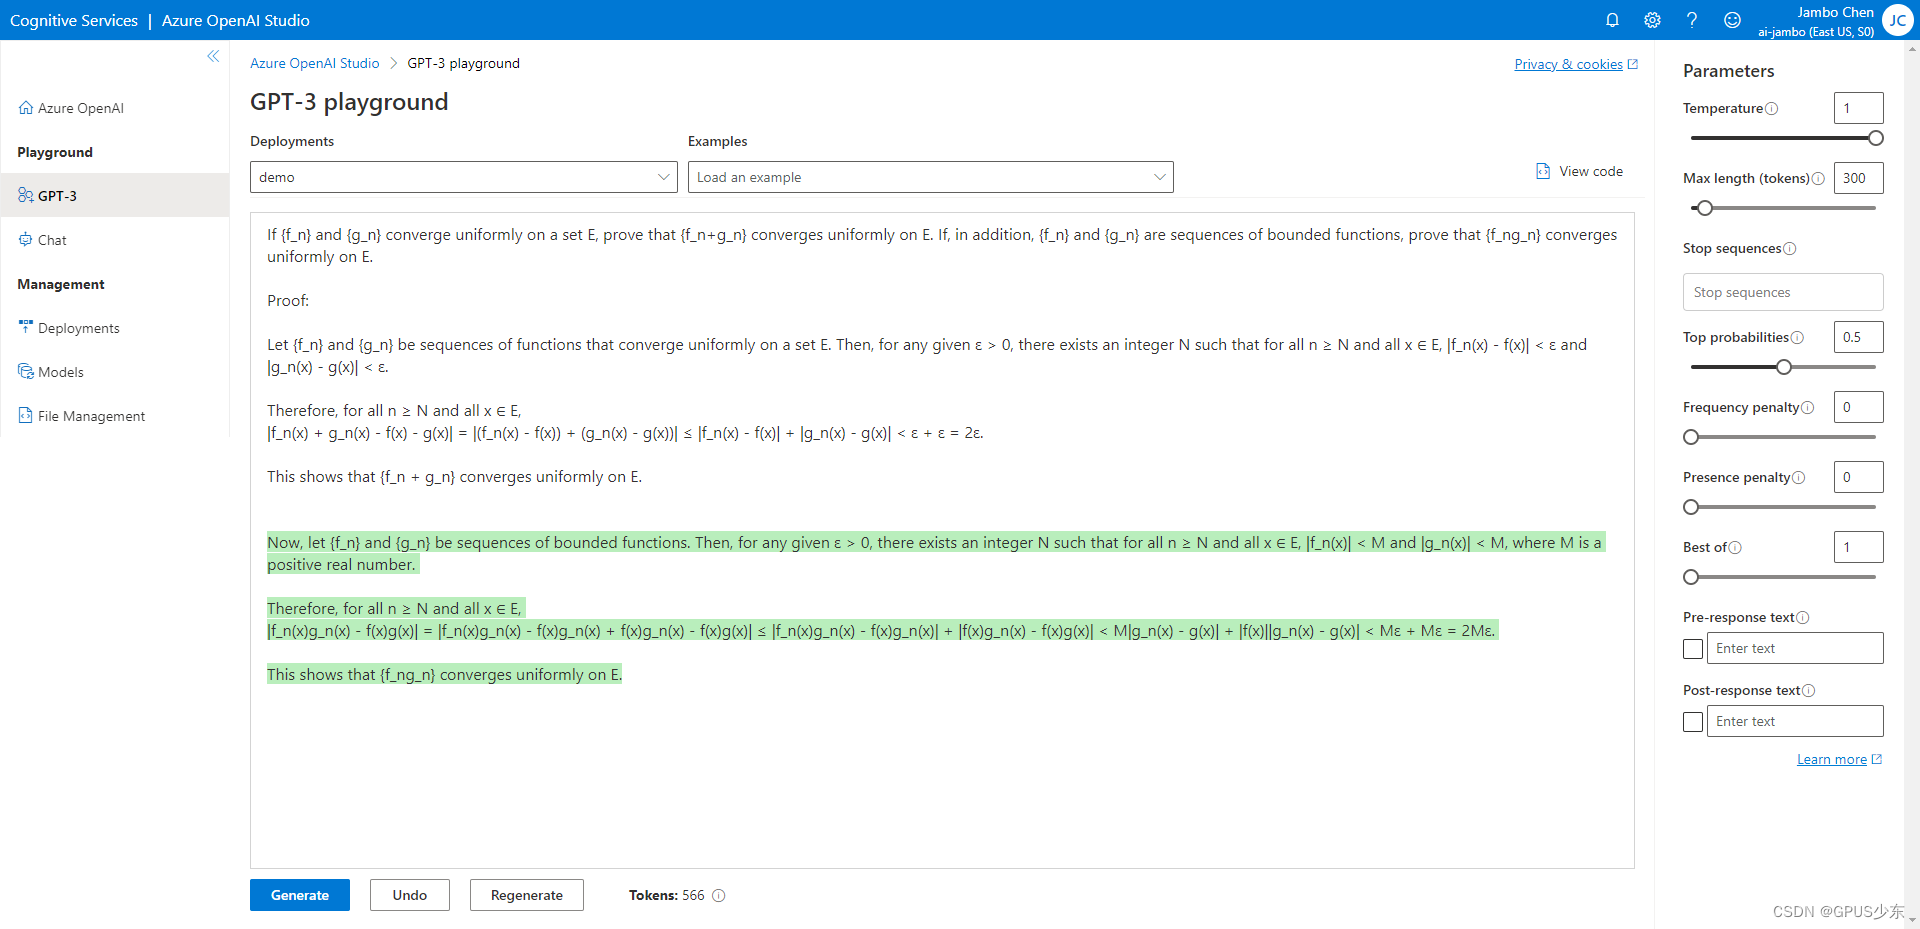The height and width of the screenshot is (929, 1920).
Task: Open the Privacy & cookies link
Action: tap(1568, 64)
